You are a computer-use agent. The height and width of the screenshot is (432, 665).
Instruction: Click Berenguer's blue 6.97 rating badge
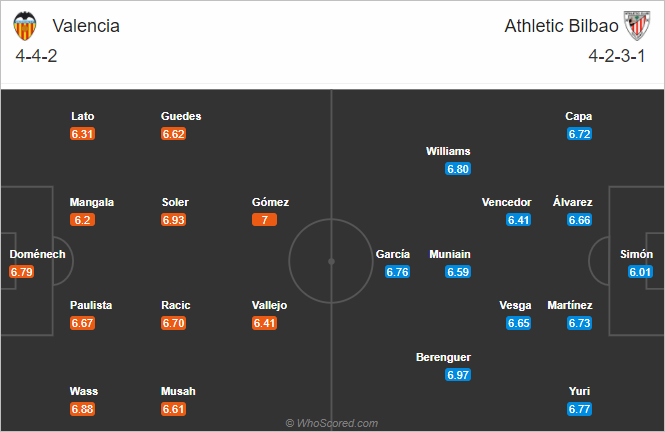click(x=458, y=375)
